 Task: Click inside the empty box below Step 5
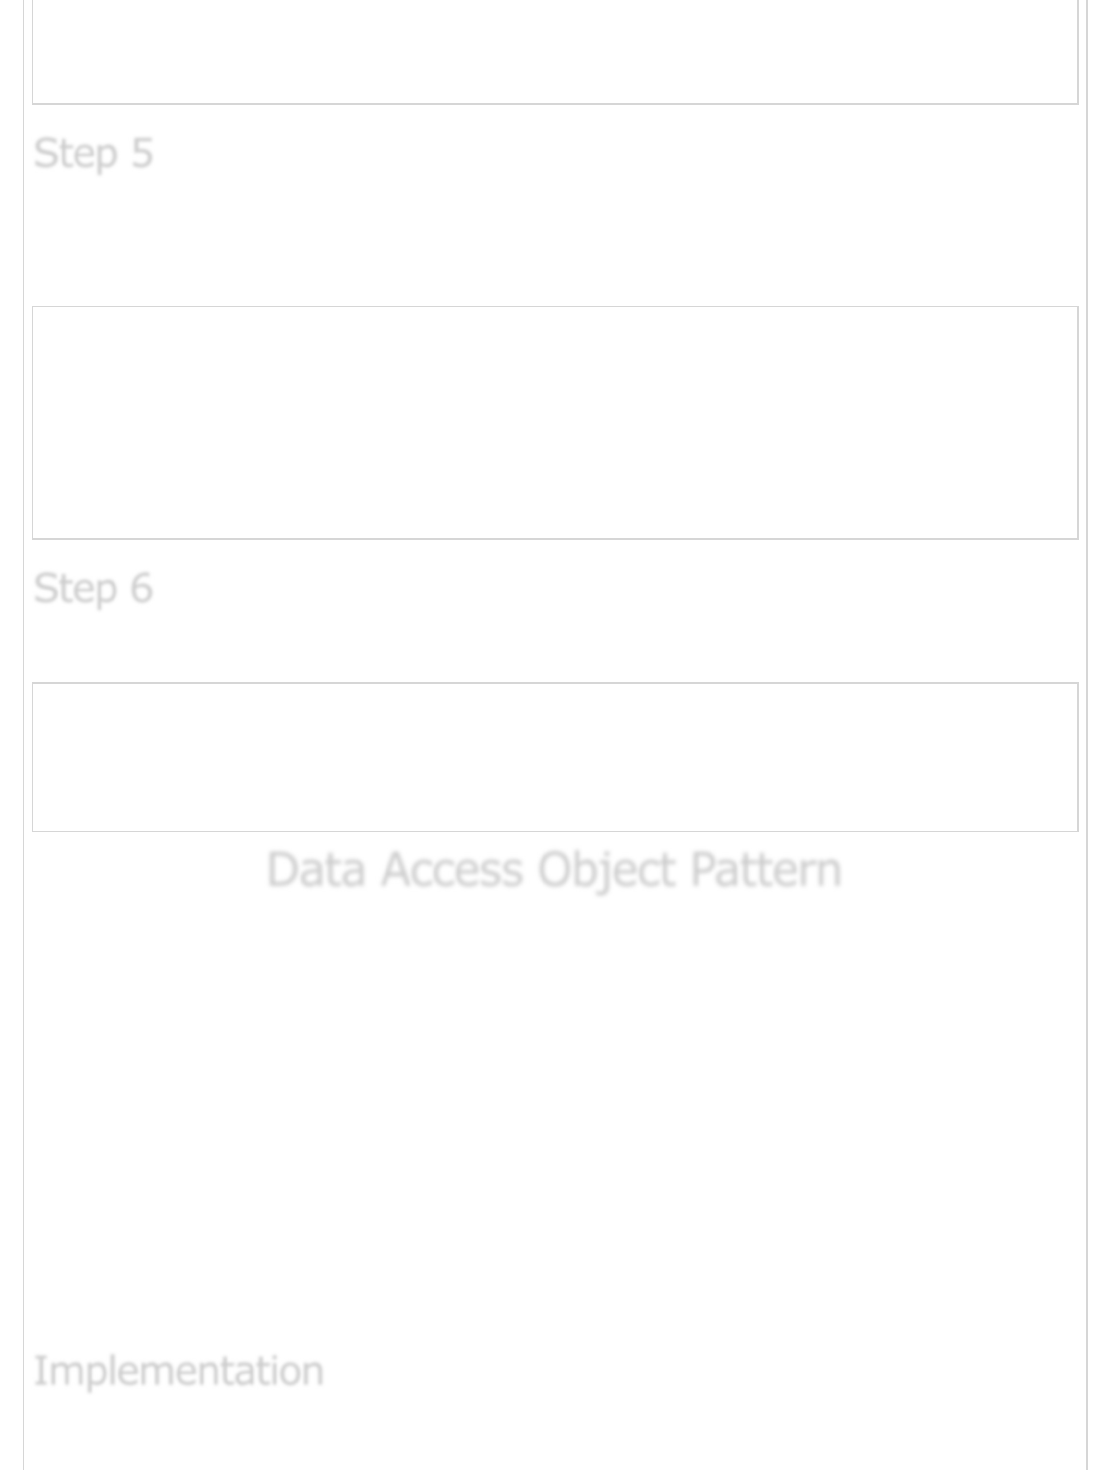coord(555,422)
